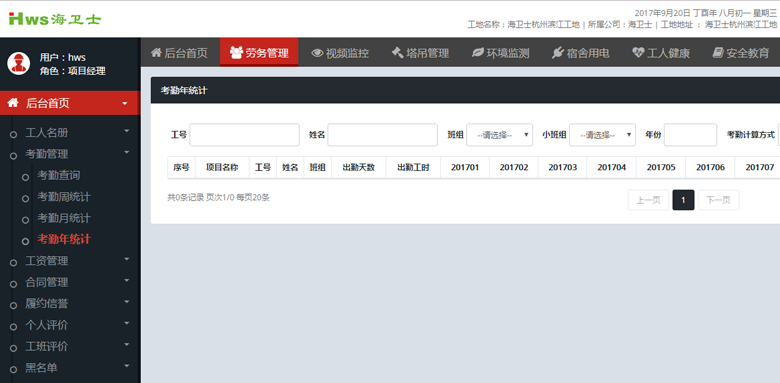
Task: Click the leaf icon on 环境监测 tab
Action: coord(478,52)
